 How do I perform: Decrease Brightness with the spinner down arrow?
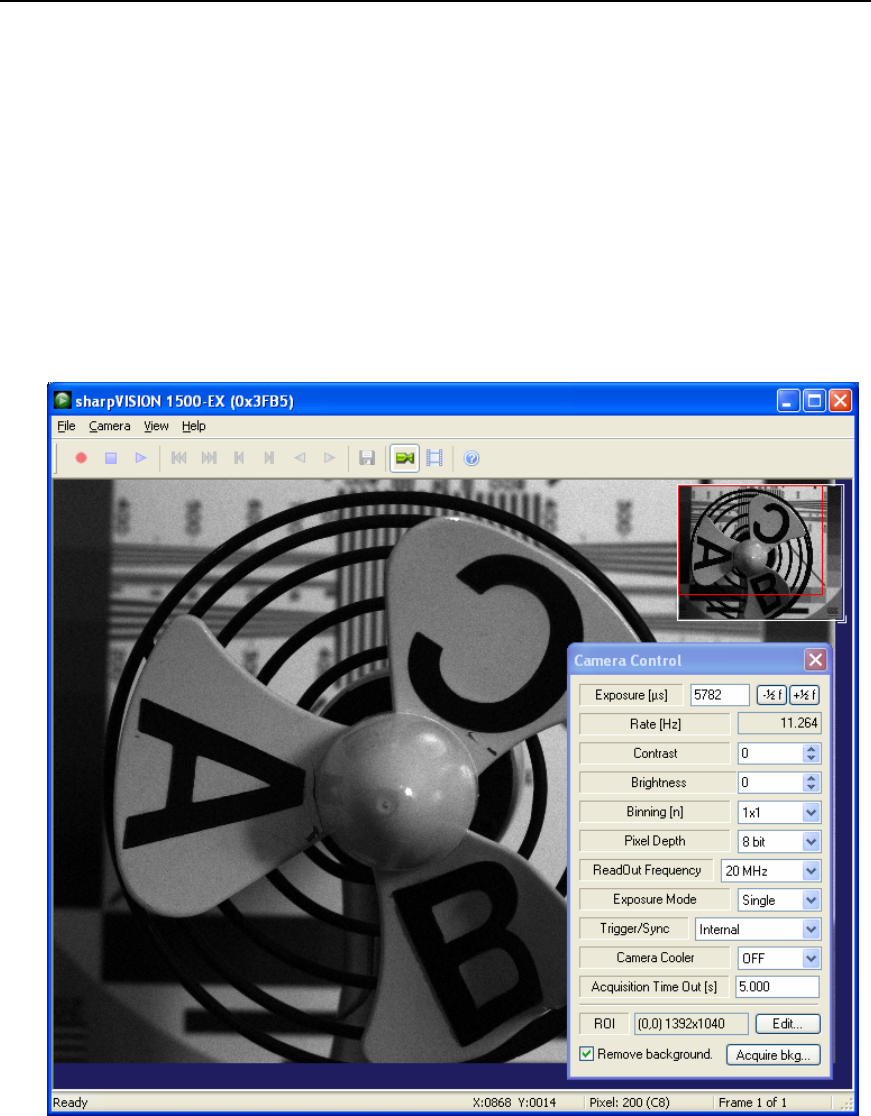(811, 788)
